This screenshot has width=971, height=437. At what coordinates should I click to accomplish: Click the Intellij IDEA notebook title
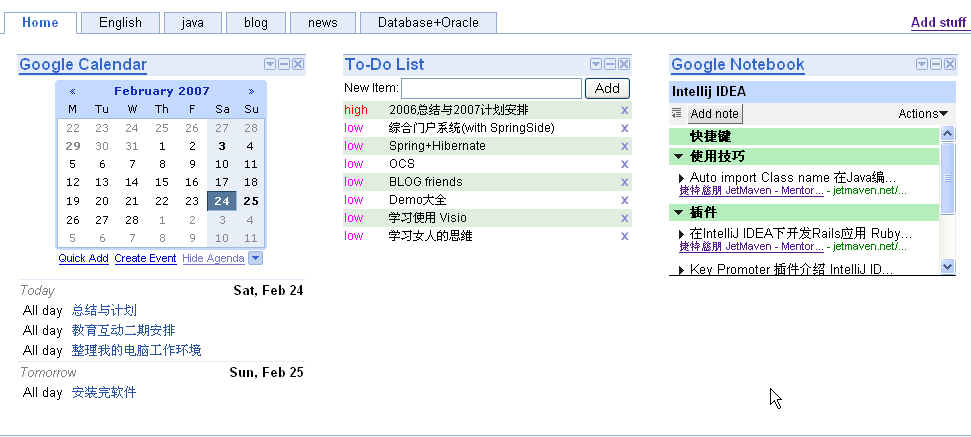708,92
